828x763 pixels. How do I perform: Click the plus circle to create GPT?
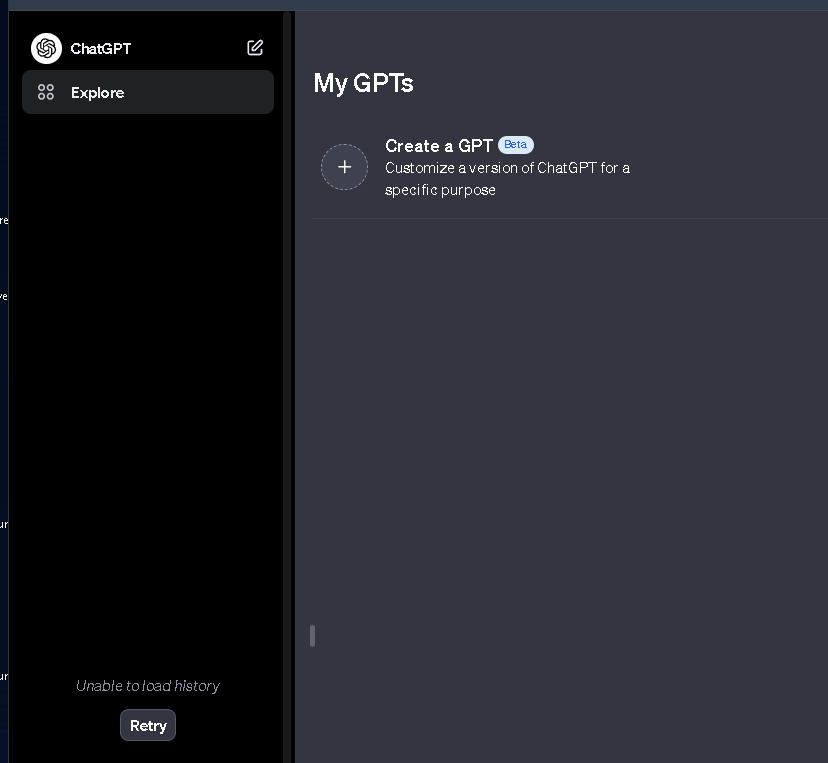coord(344,167)
